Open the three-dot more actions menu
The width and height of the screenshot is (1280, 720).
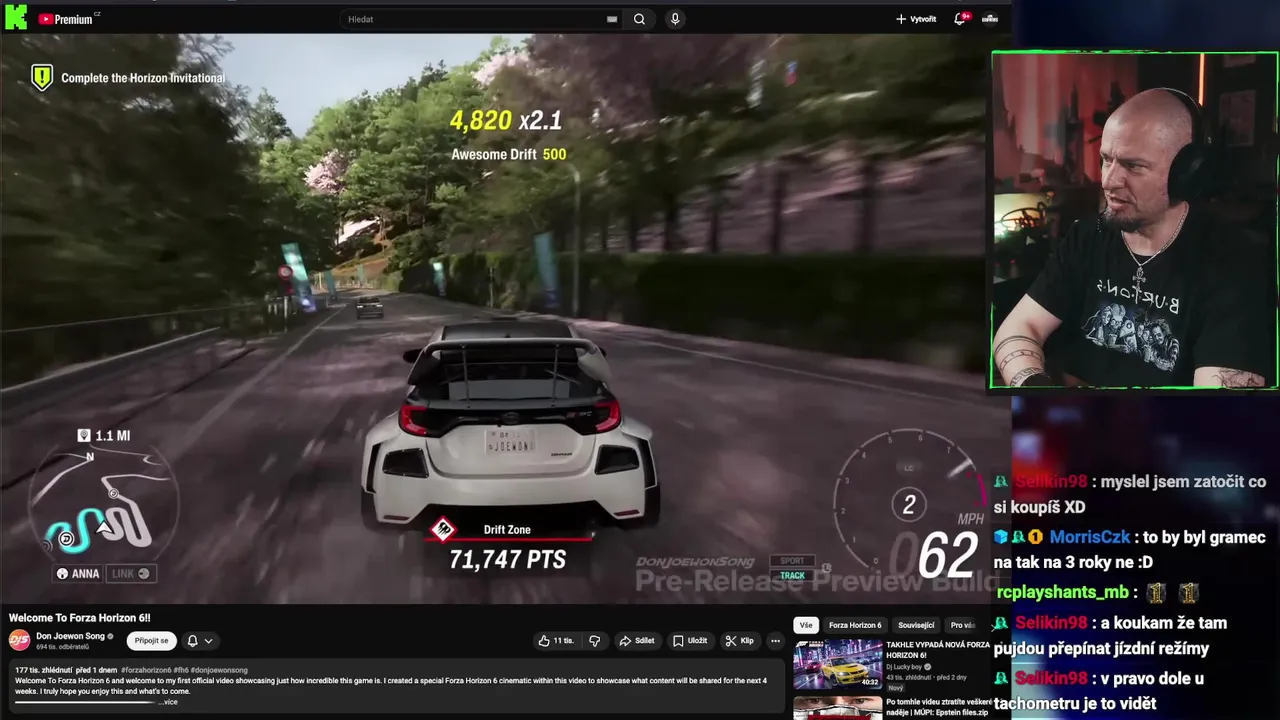pos(775,641)
